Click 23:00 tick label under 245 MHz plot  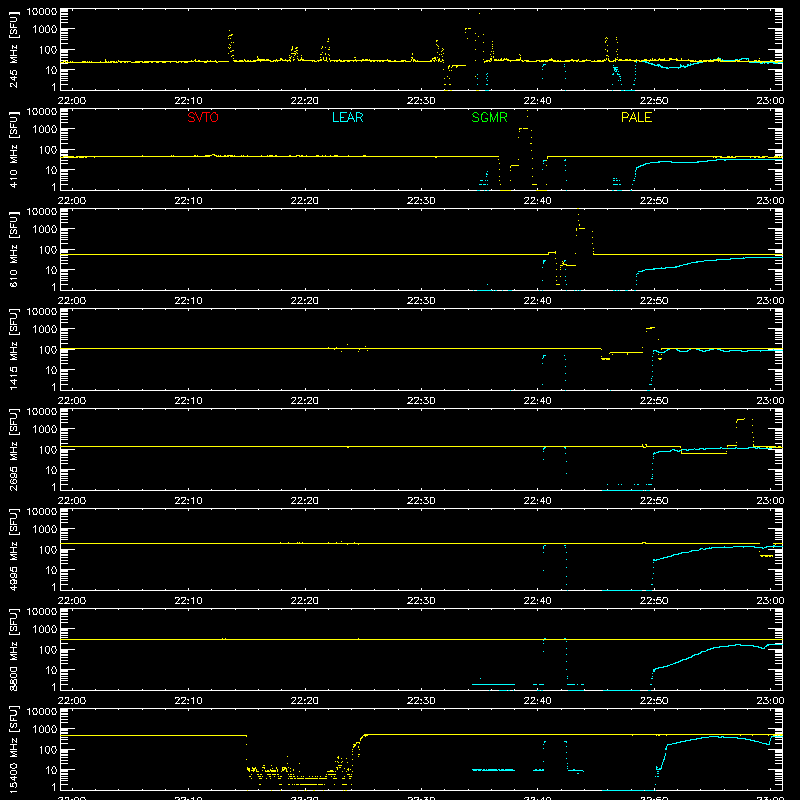[770, 101]
